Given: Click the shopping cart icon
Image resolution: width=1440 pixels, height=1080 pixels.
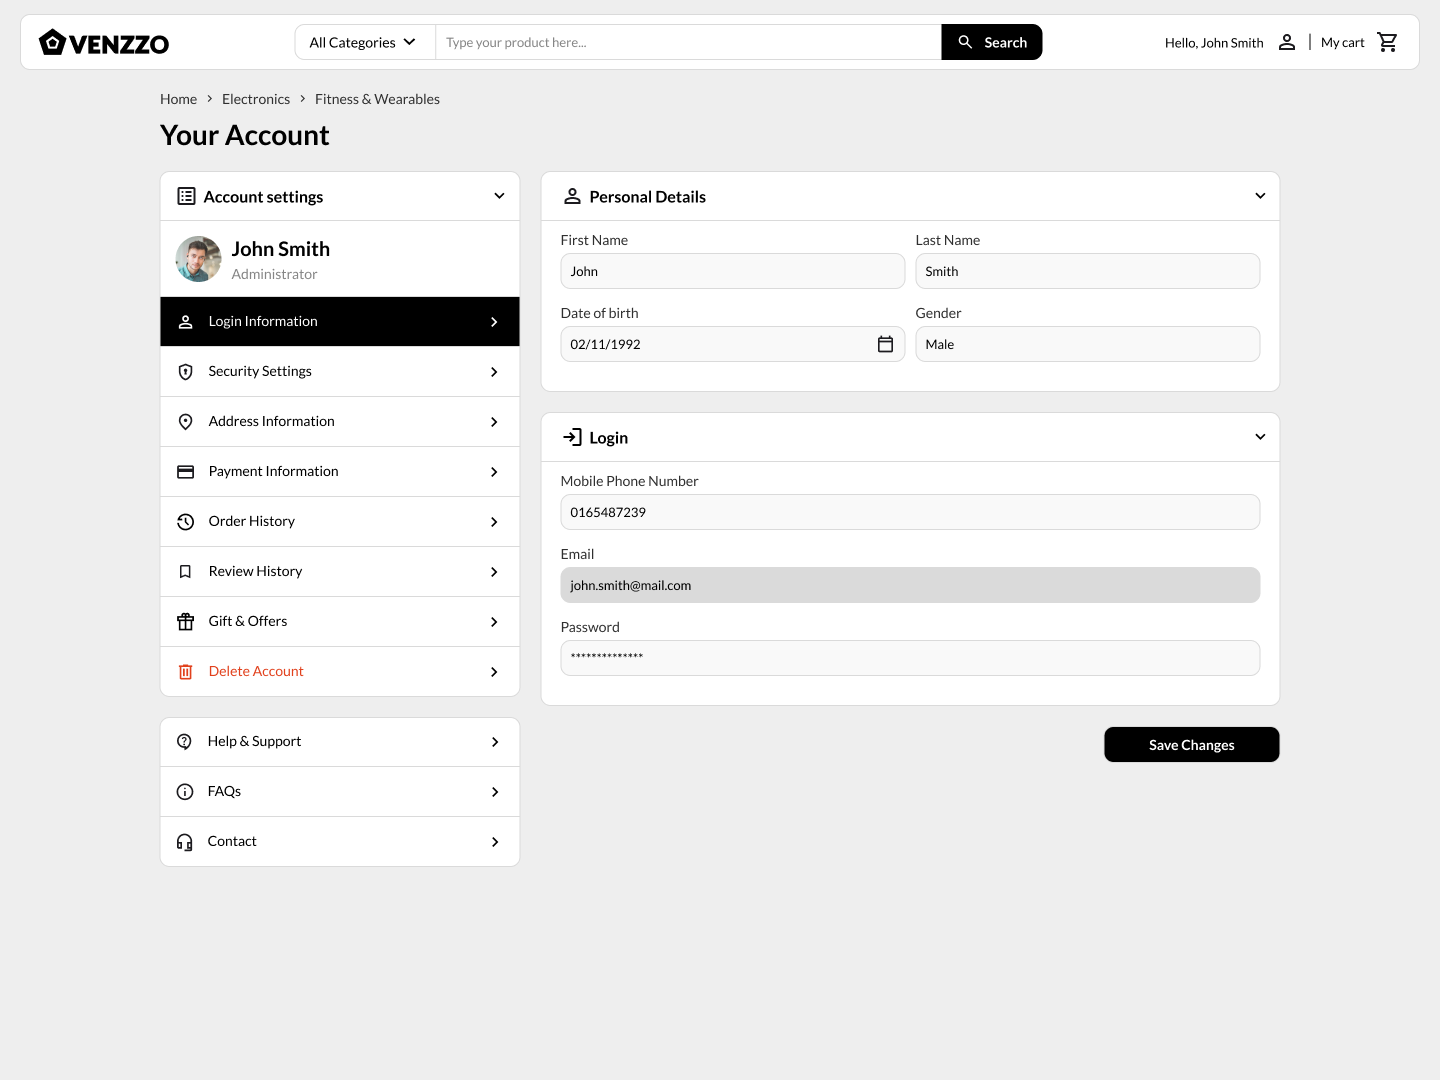Looking at the screenshot, I should point(1387,42).
